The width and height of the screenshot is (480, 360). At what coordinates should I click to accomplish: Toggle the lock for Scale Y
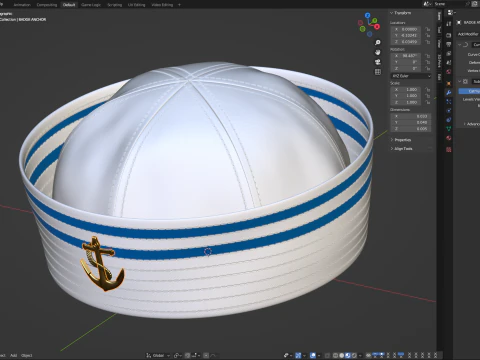[428, 96]
